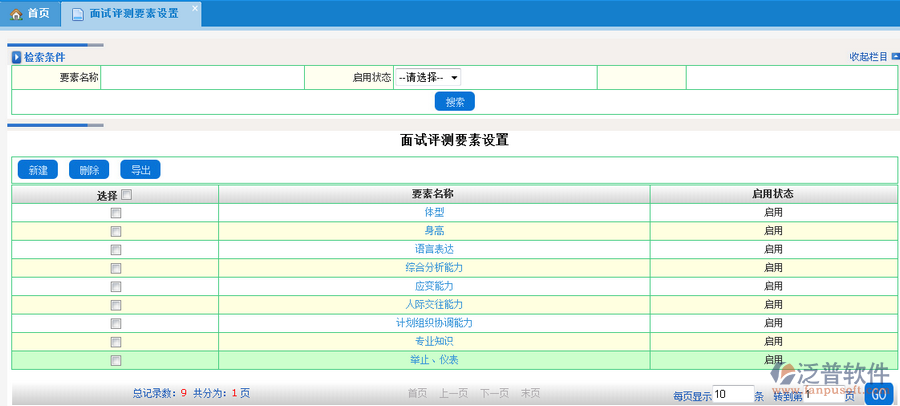Check the box for 体型 row
Screen dimensions: 900x406
point(115,213)
